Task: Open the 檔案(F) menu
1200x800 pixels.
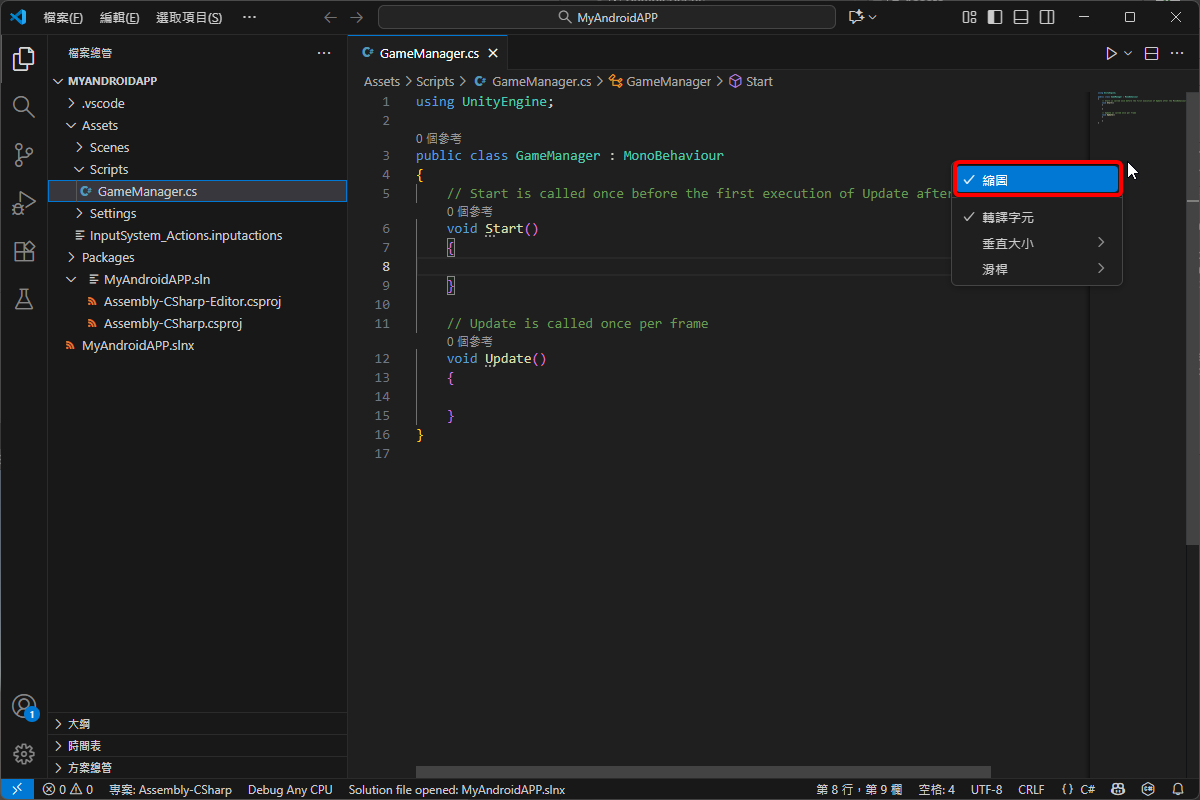Action: [63, 17]
